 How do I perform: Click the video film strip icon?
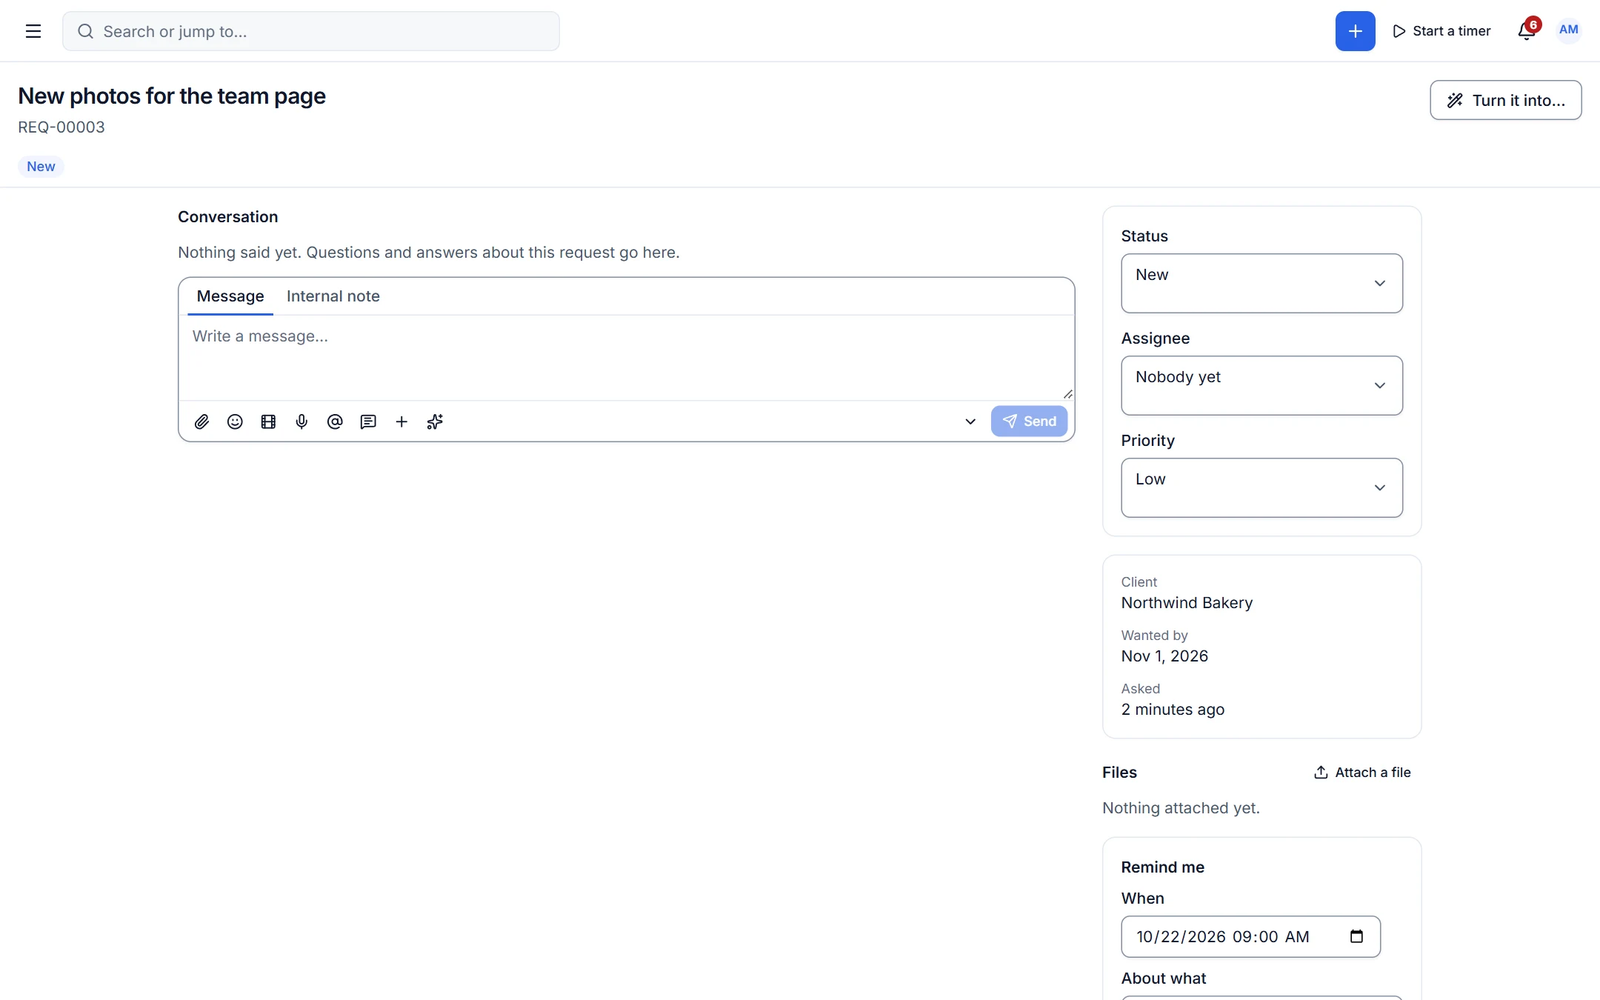tap(268, 422)
